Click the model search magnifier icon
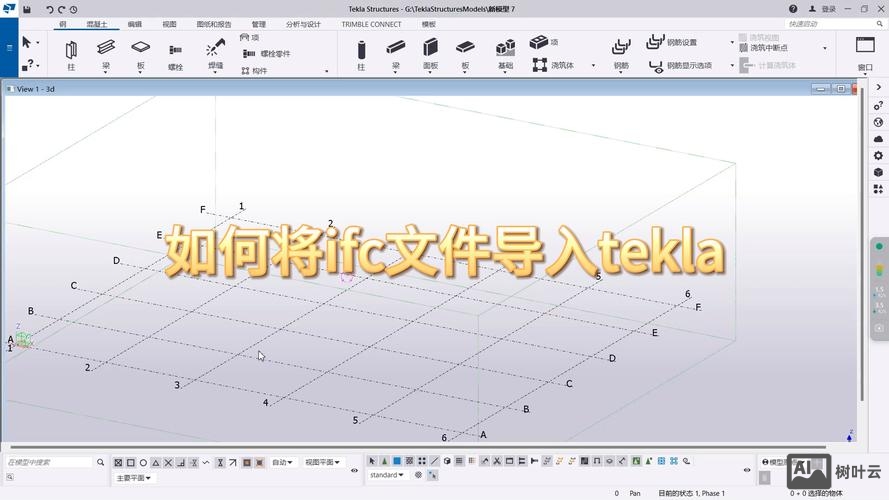 pos(100,462)
